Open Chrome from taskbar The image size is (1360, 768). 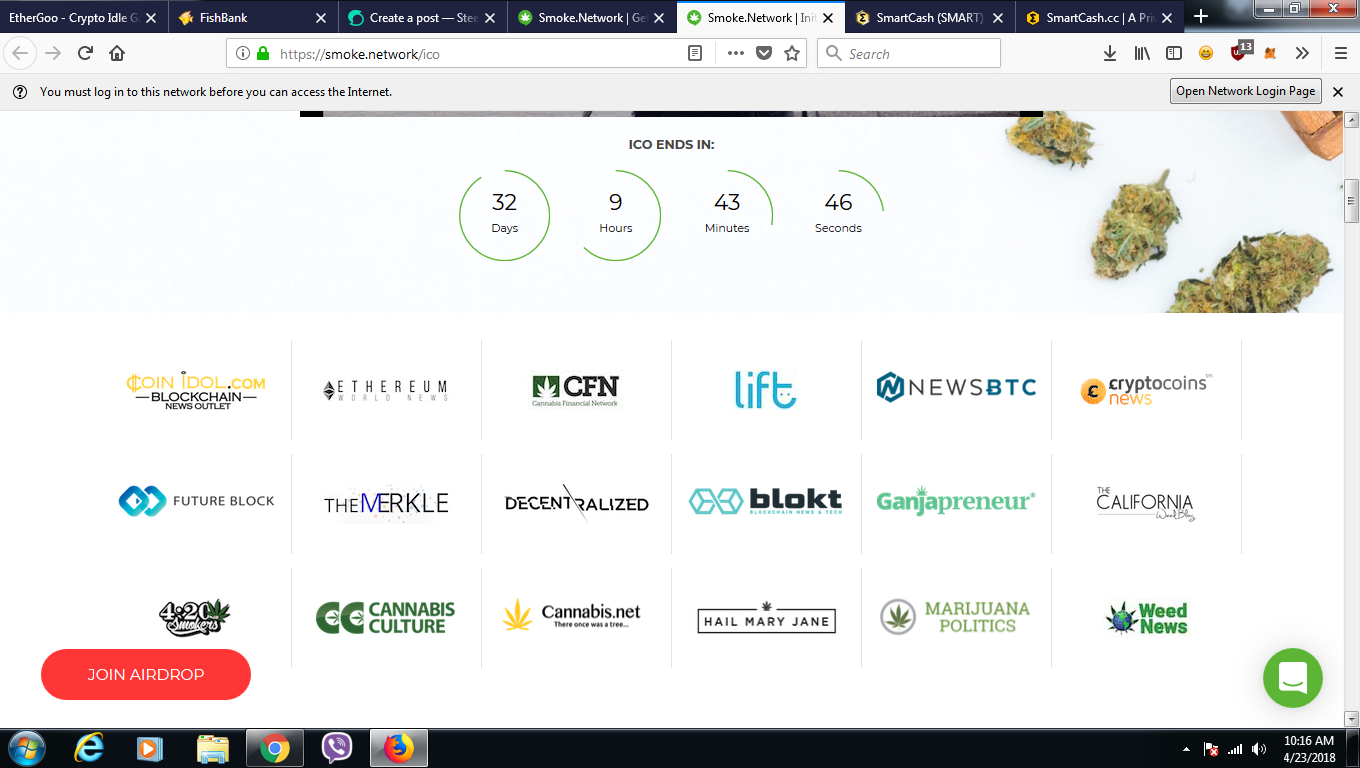click(x=275, y=748)
